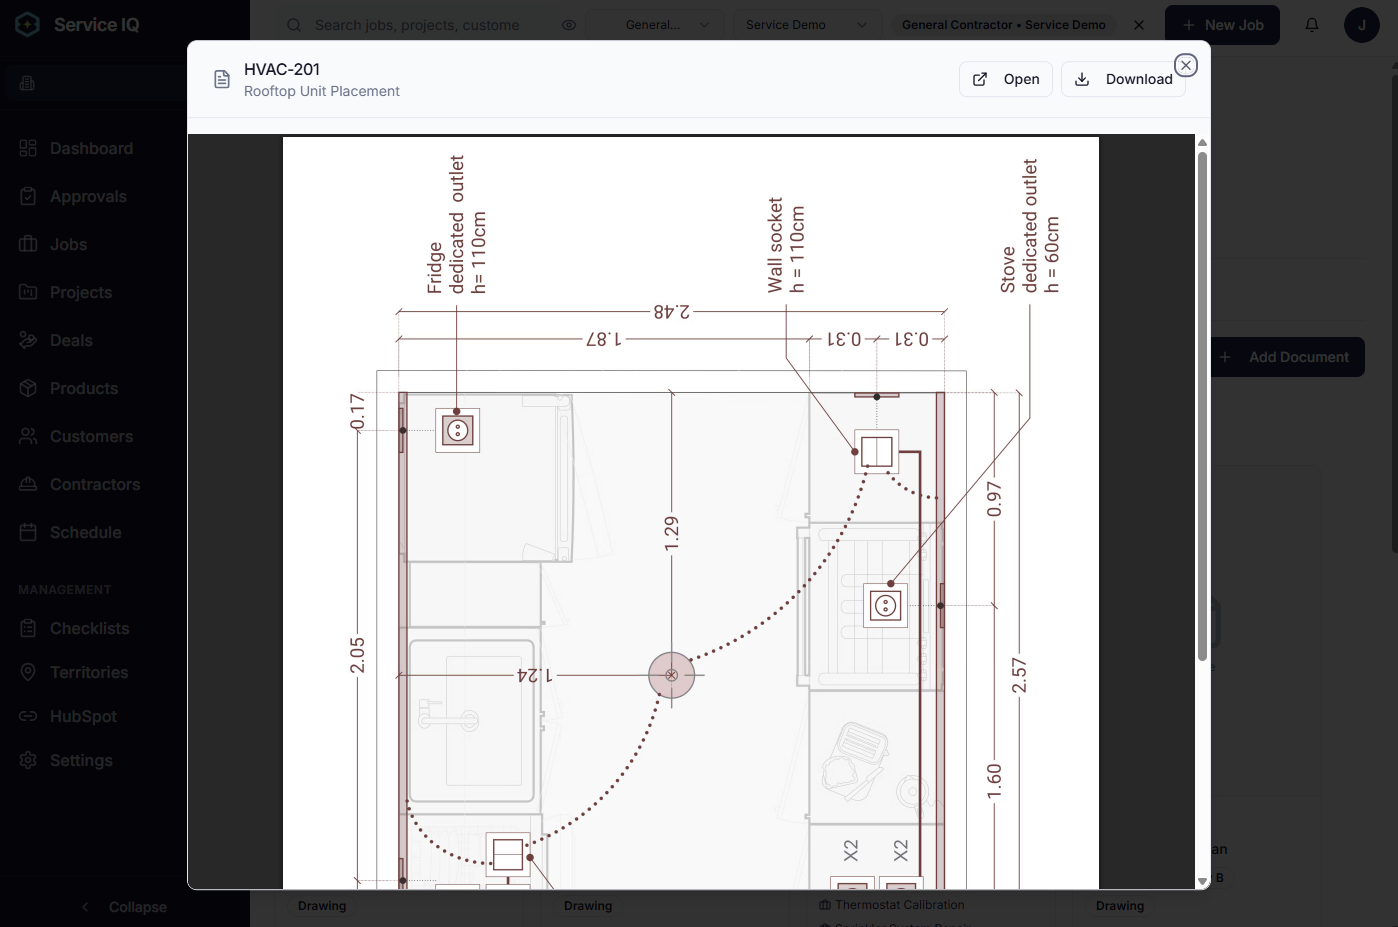
Task: Open user avatar J menu
Action: tap(1362, 25)
